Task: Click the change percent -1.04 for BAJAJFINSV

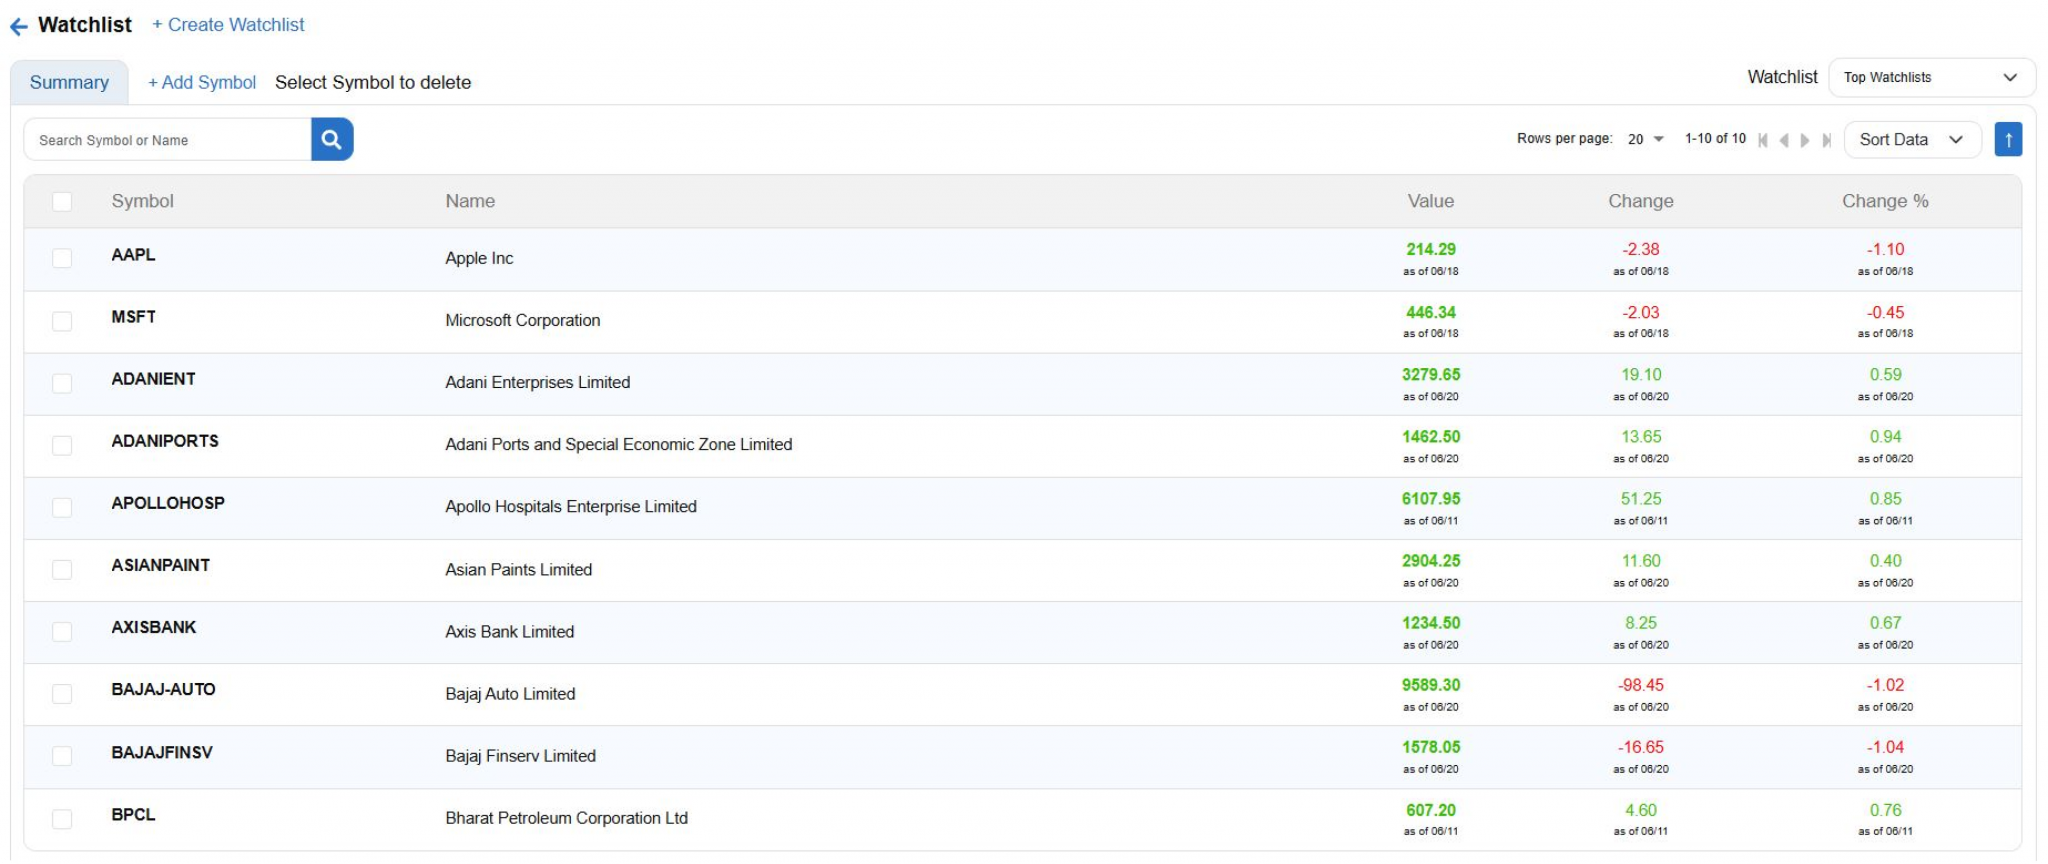Action: (1886, 747)
